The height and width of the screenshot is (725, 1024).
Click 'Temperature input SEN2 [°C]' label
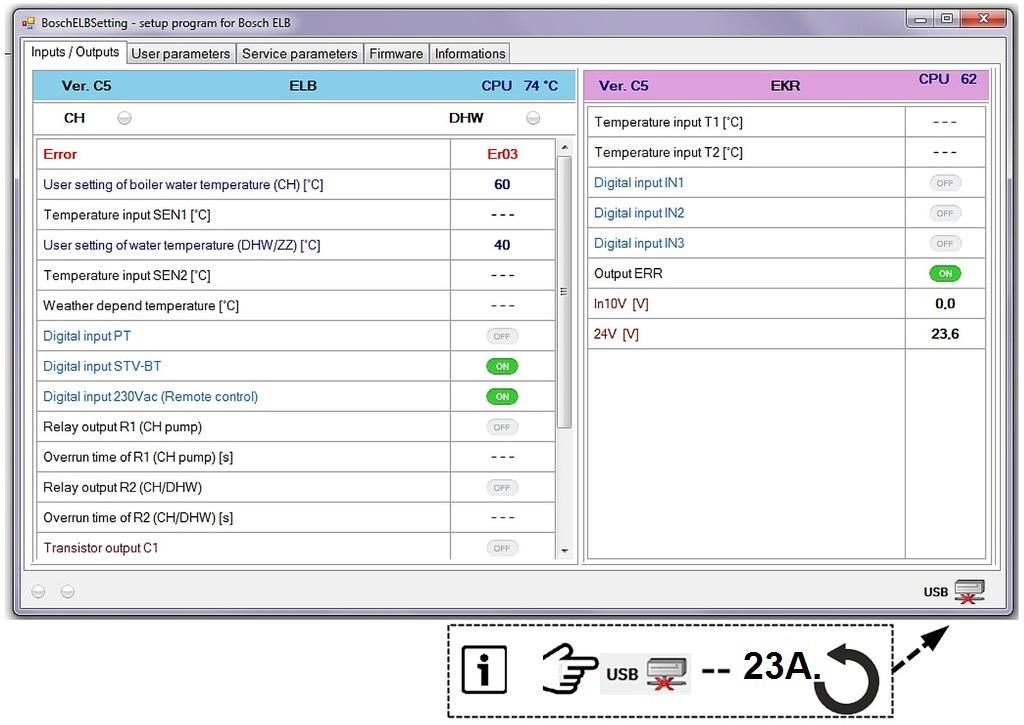(127, 276)
